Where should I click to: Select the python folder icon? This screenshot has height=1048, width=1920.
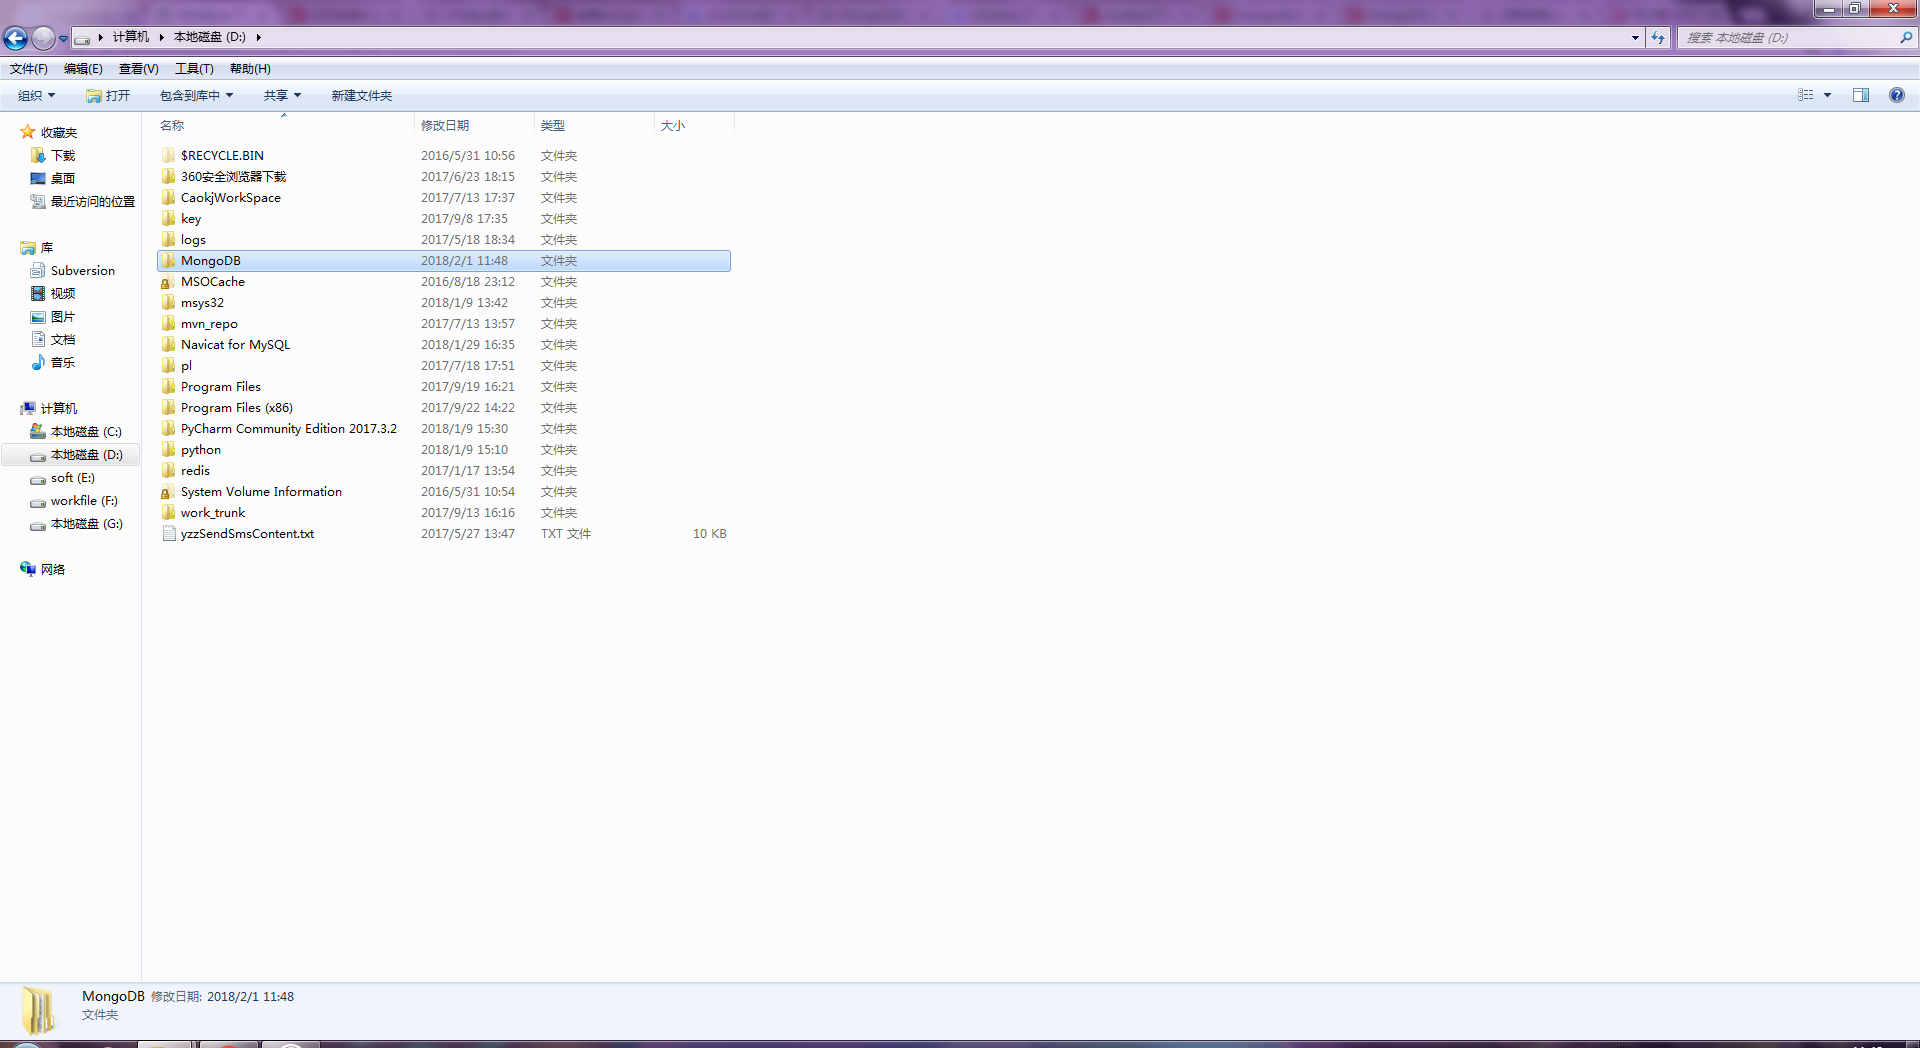pyautogui.click(x=169, y=449)
